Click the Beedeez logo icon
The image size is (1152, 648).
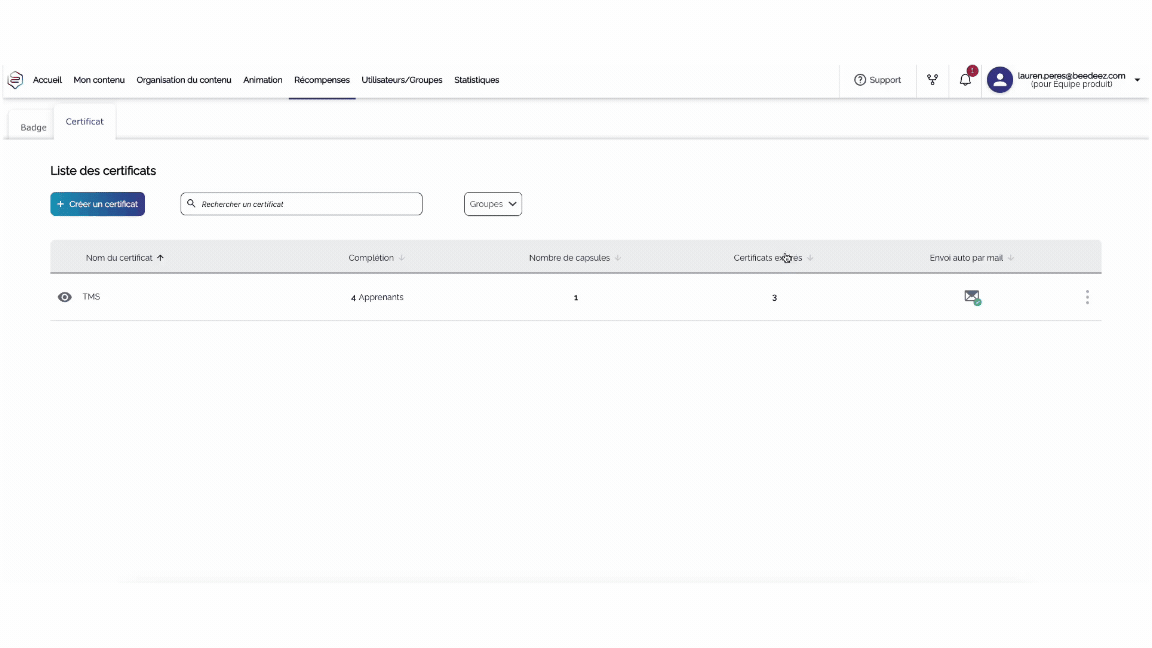(x=15, y=80)
